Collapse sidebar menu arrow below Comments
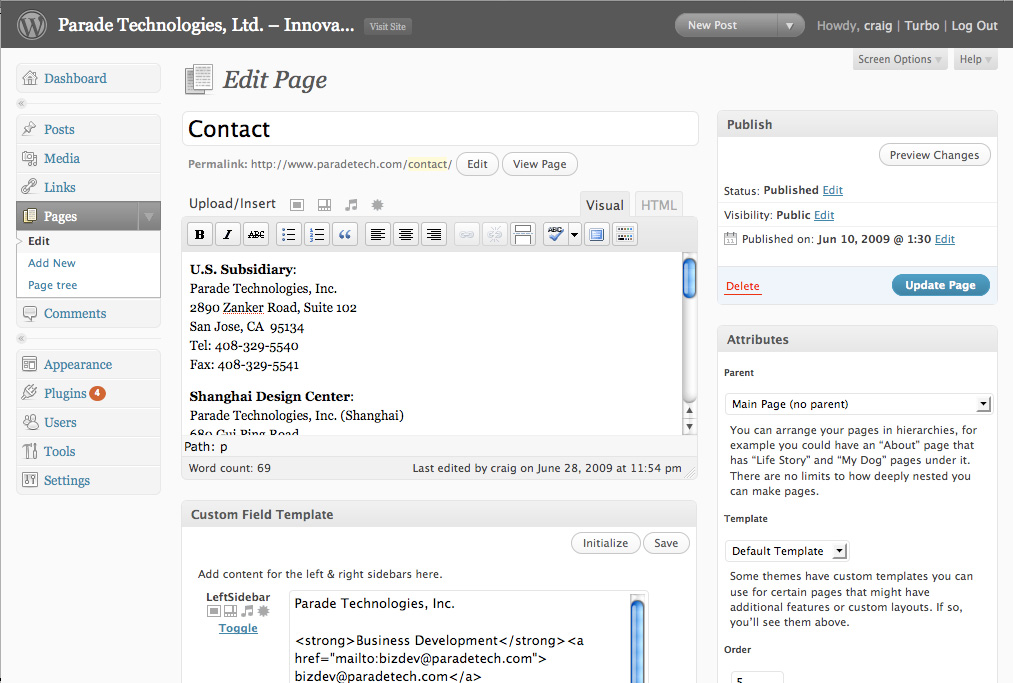Image resolution: width=1013 pixels, height=683 pixels. click(x=21, y=338)
